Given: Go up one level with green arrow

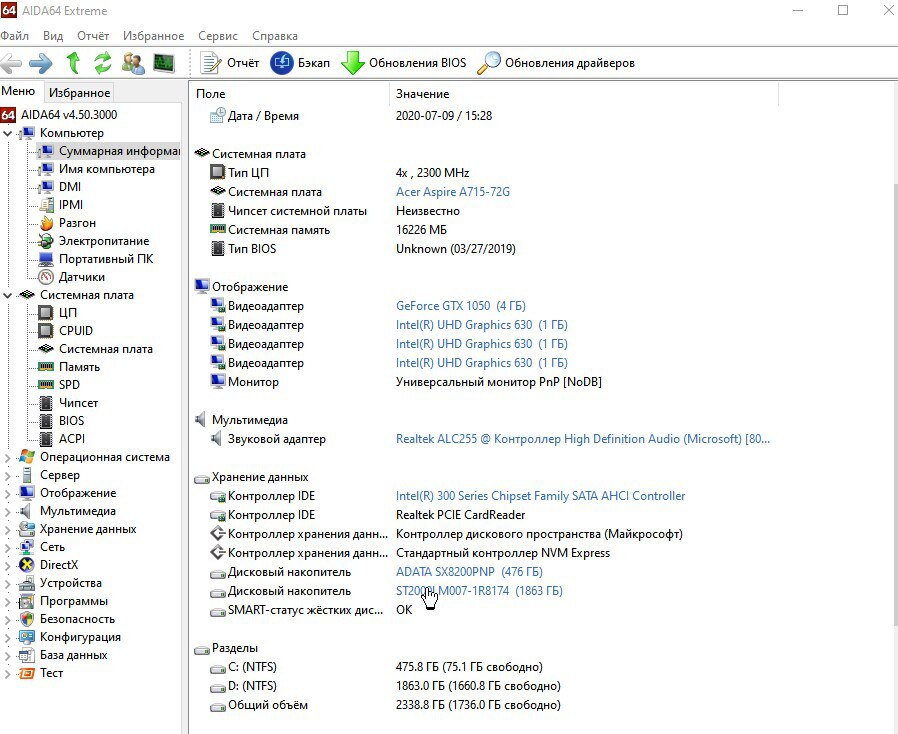Looking at the screenshot, I should [73, 63].
